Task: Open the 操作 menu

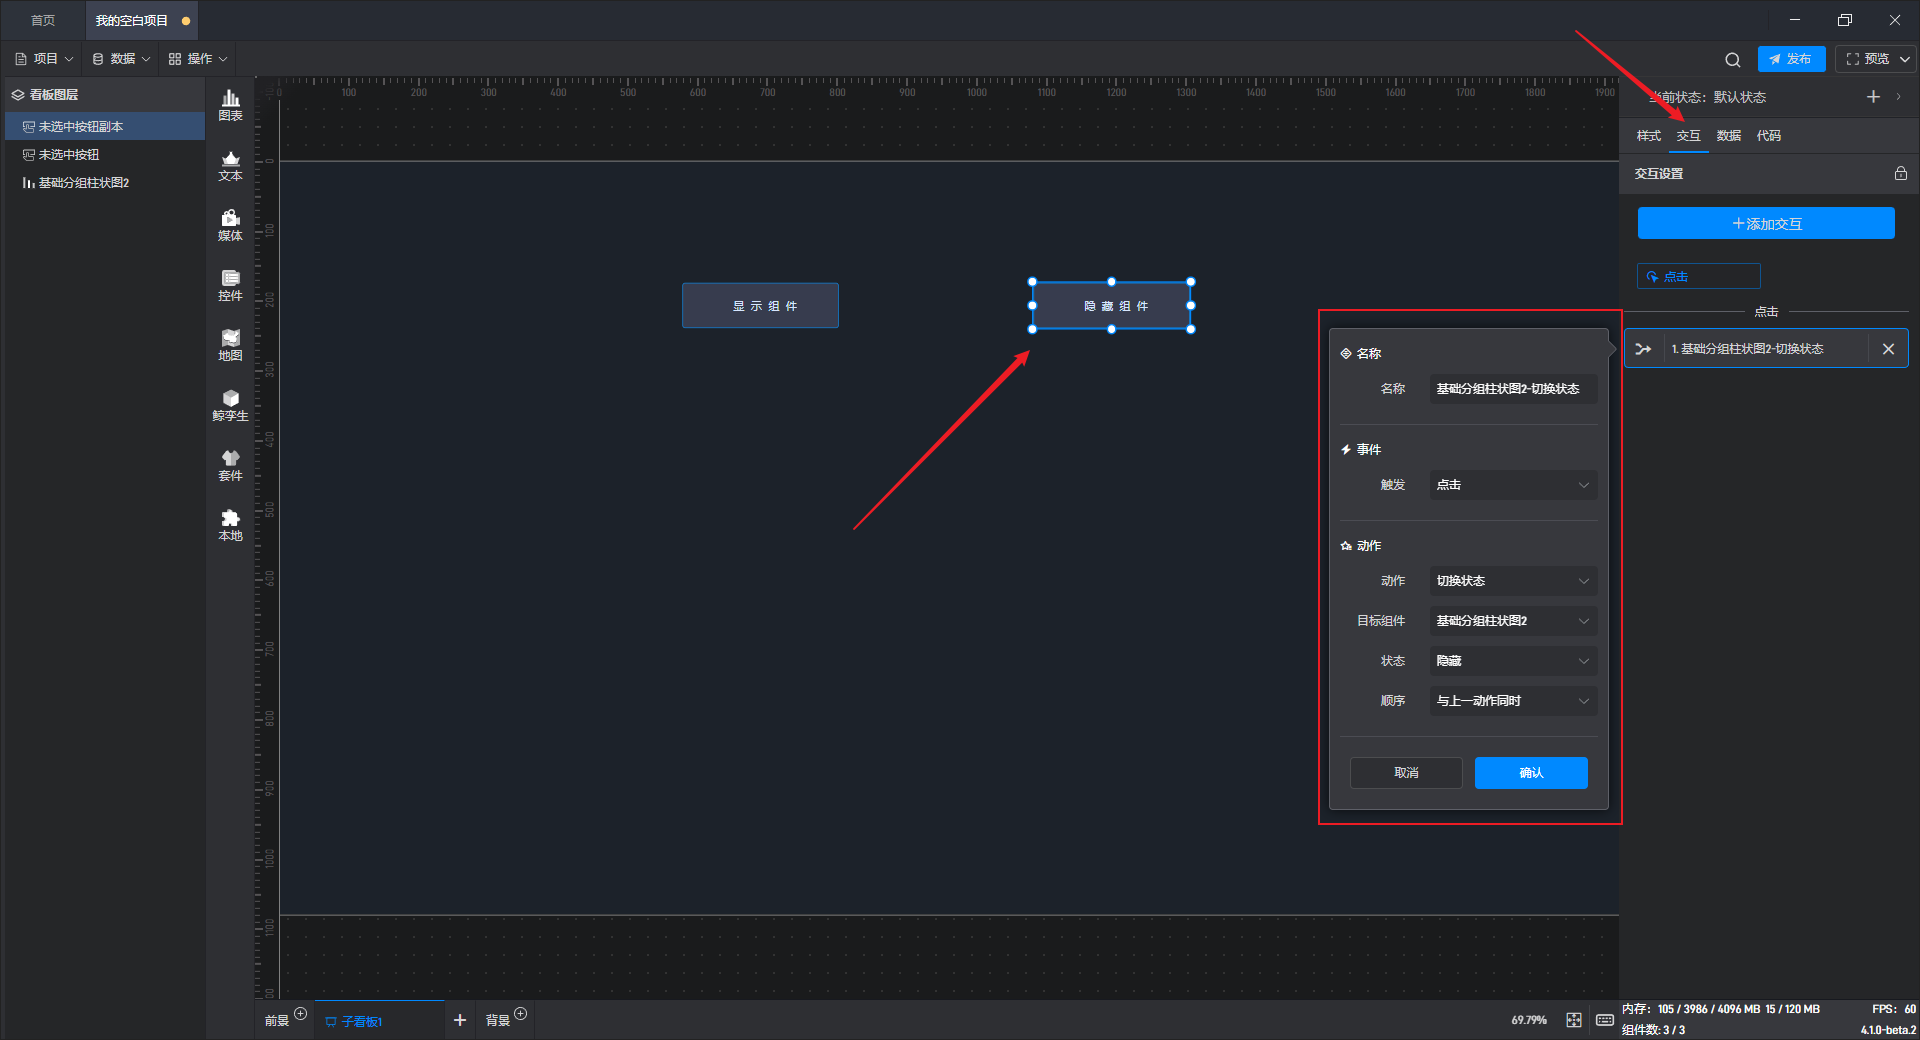Action: [198, 59]
